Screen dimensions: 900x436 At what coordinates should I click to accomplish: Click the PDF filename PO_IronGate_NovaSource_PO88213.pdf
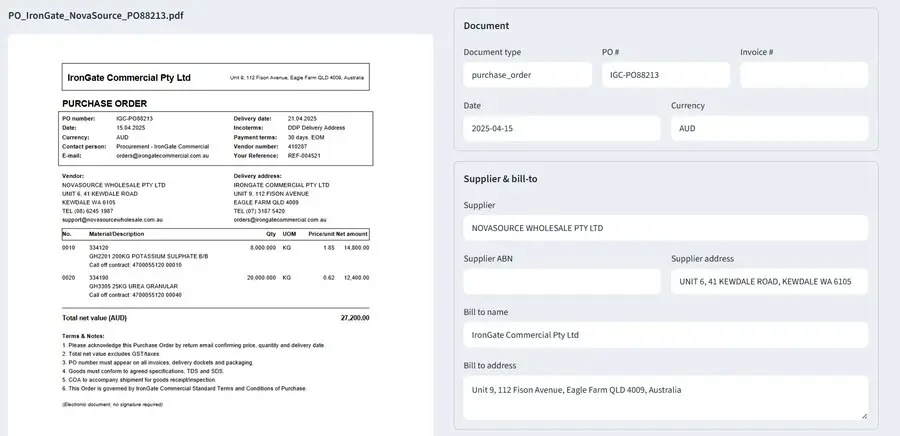[96, 15]
